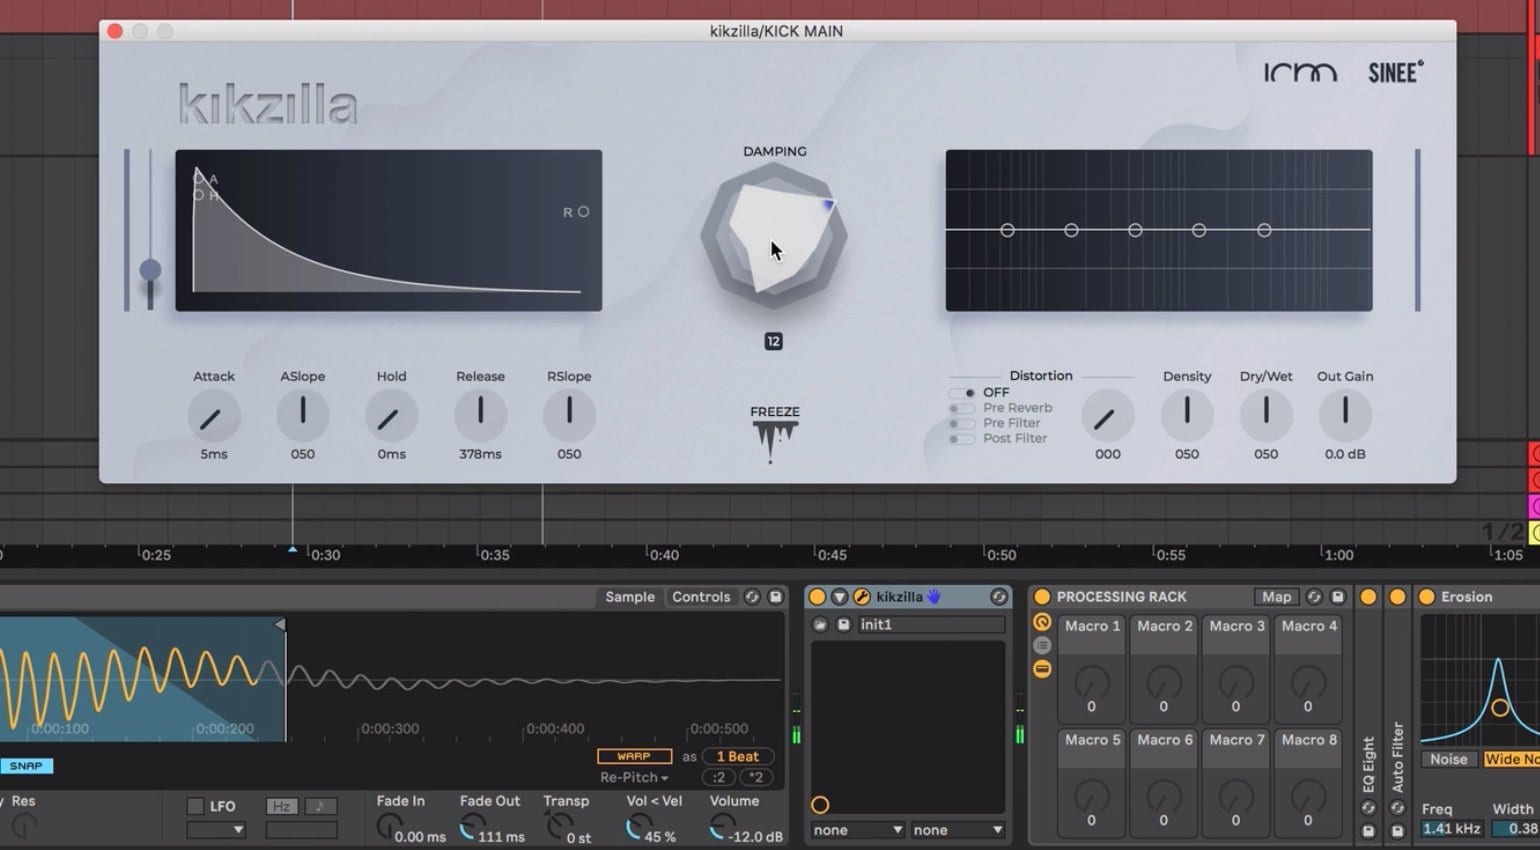The height and width of the screenshot is (850, 1540).
Task: Open the first 'none' MIDI mapping dropdown
Action: pos(855,829)
